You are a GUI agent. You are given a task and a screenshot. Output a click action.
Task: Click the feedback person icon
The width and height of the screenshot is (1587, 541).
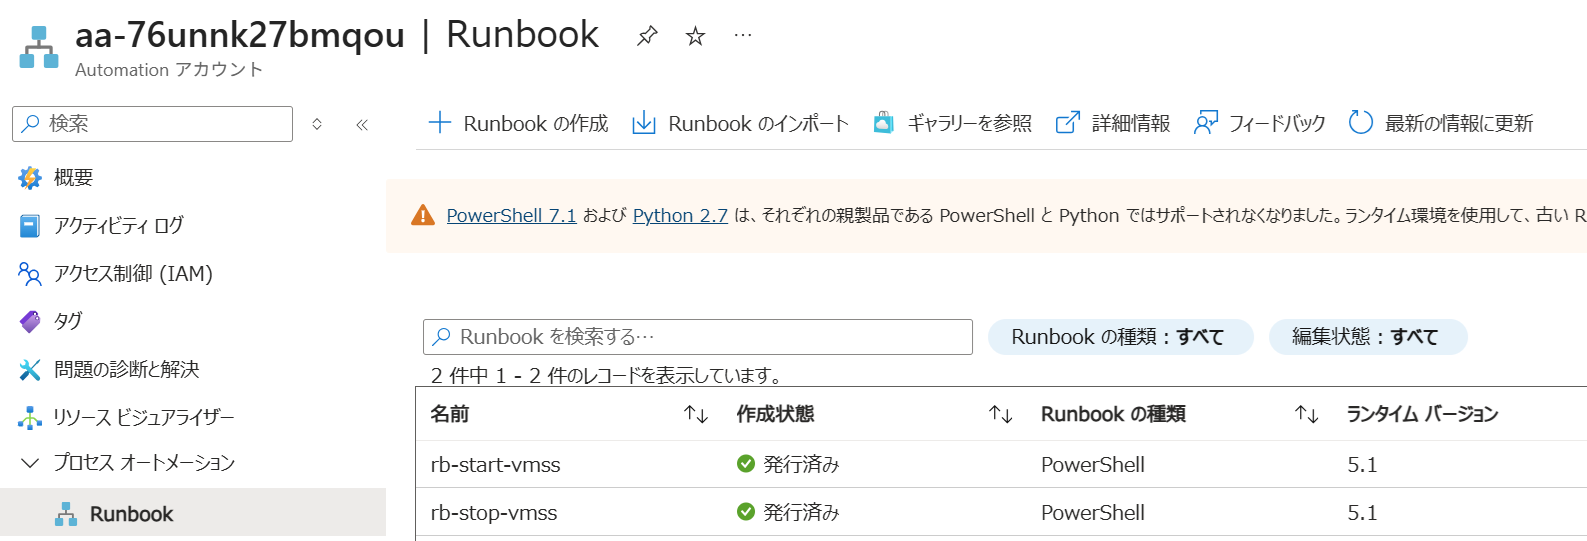click(1205, 123)
